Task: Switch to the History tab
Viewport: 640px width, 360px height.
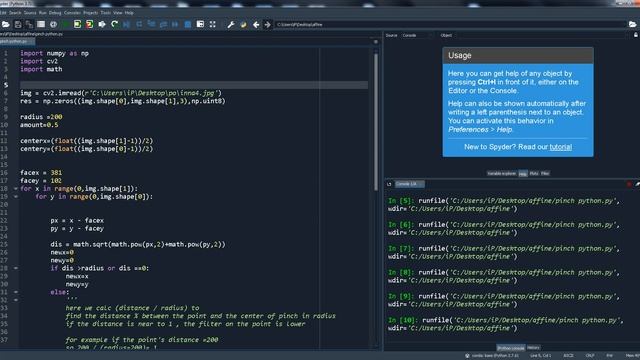Action: [533, 348]
